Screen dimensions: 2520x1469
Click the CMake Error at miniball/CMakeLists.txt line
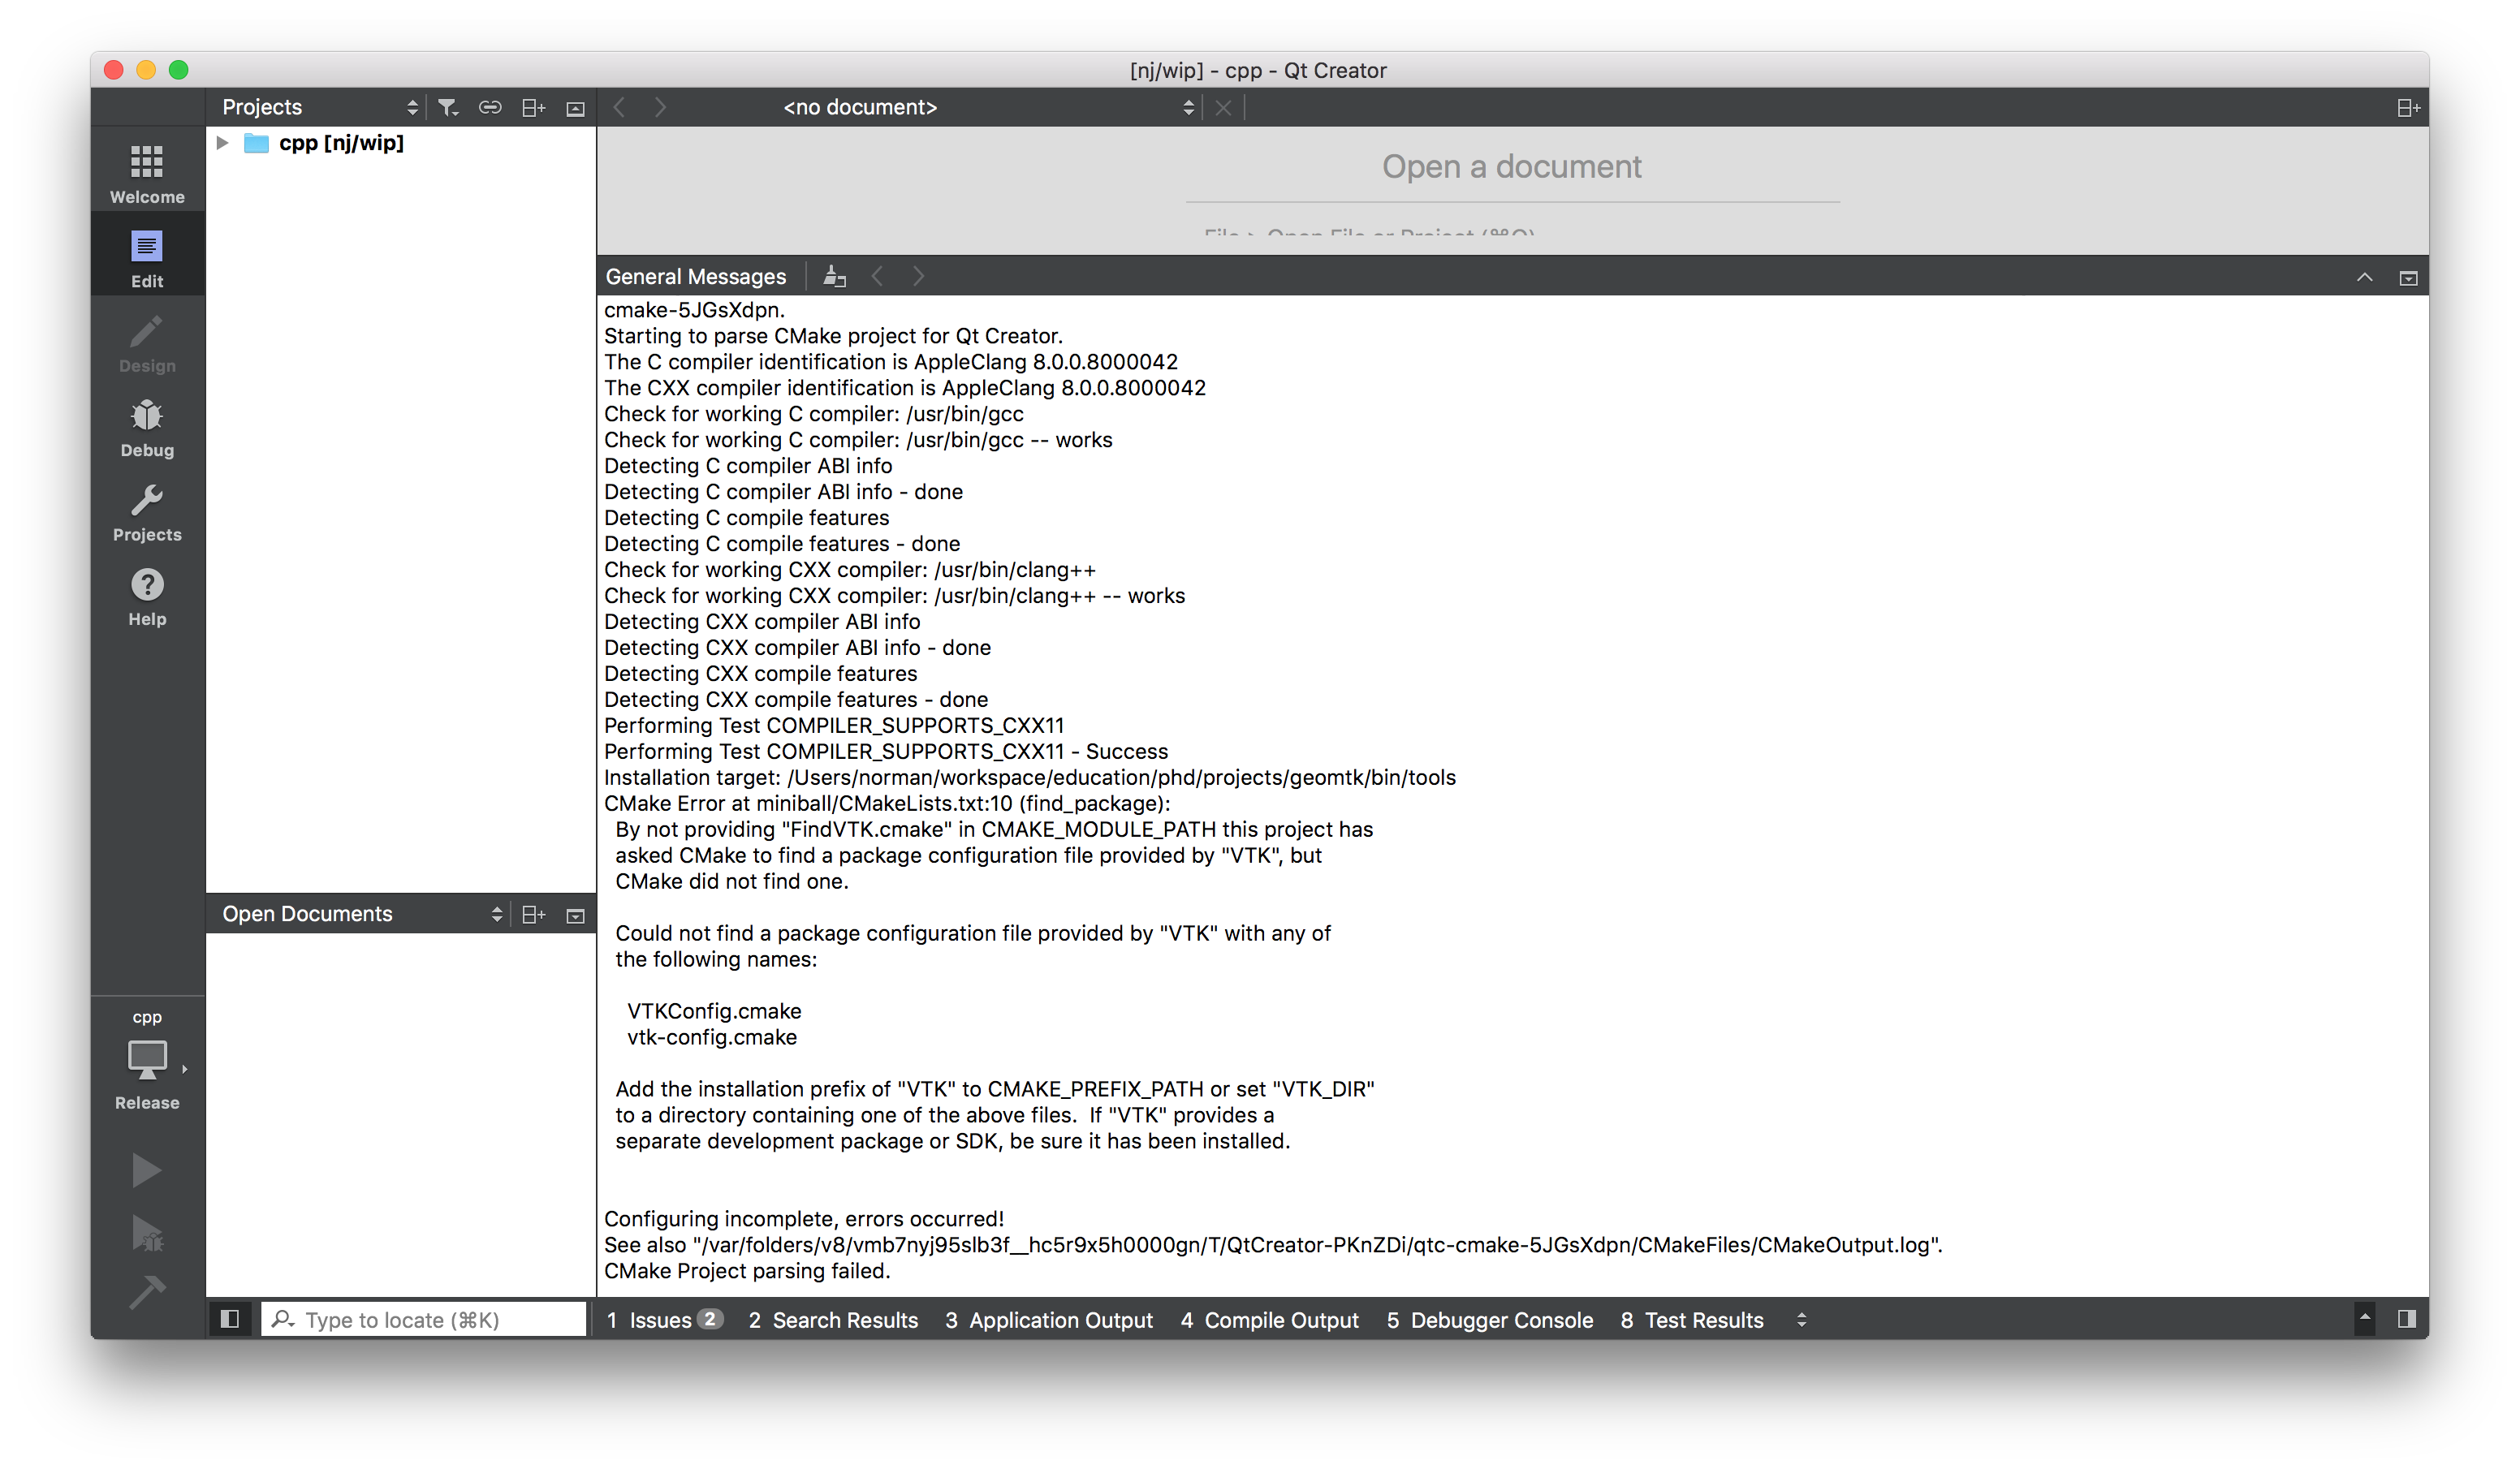(x=887, y=804)
